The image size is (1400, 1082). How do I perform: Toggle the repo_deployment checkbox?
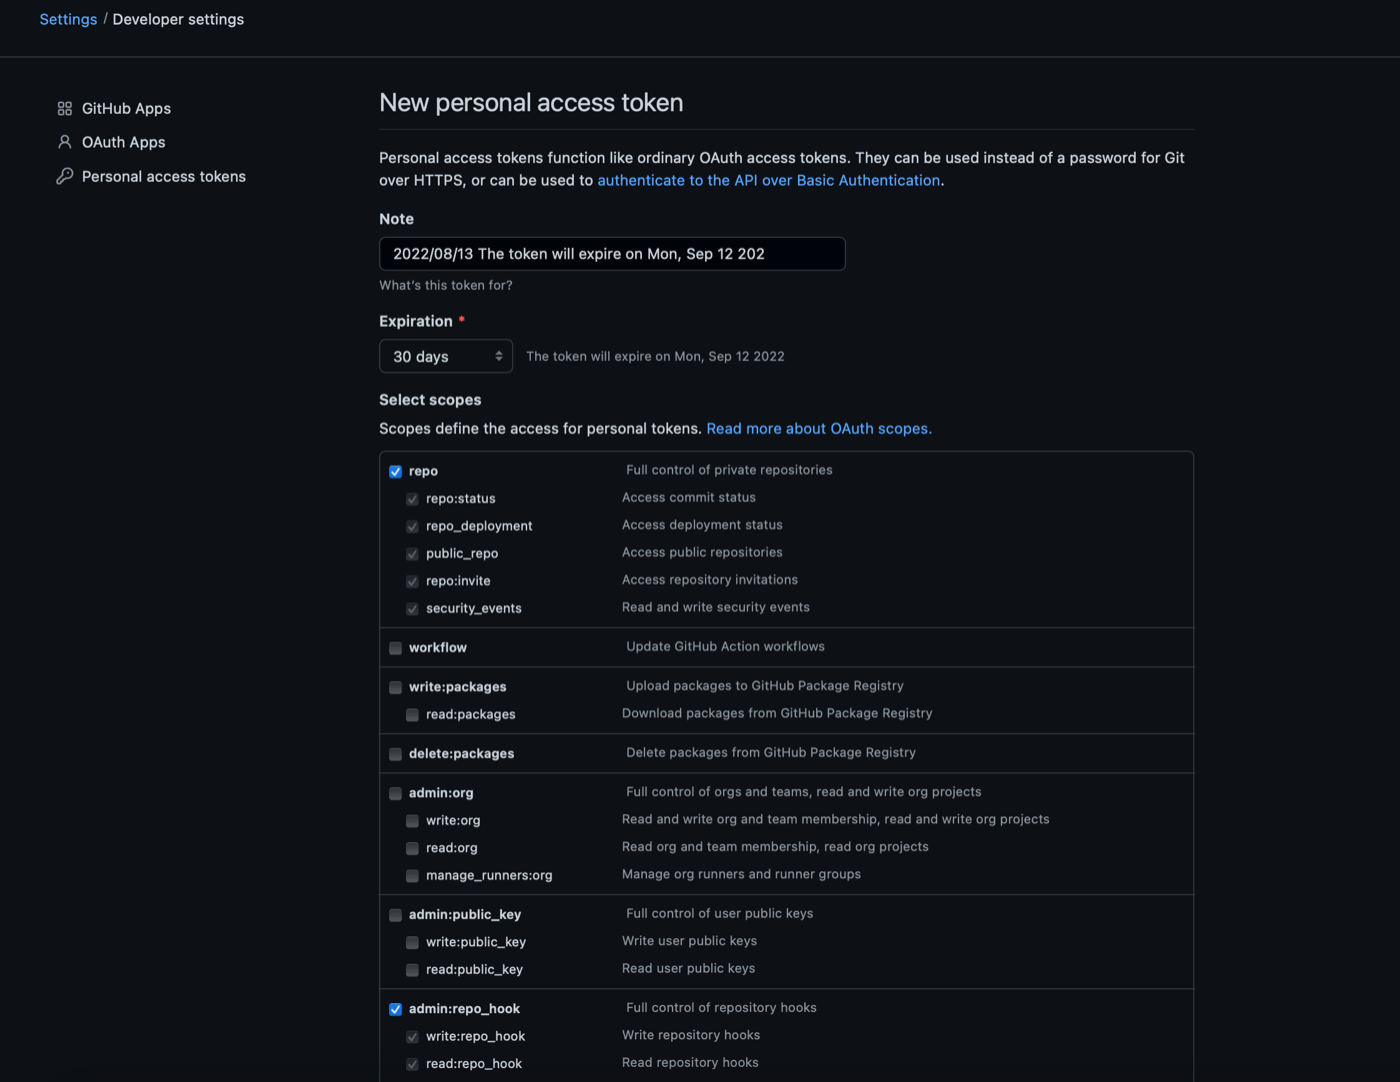click(x=412, y=526)
